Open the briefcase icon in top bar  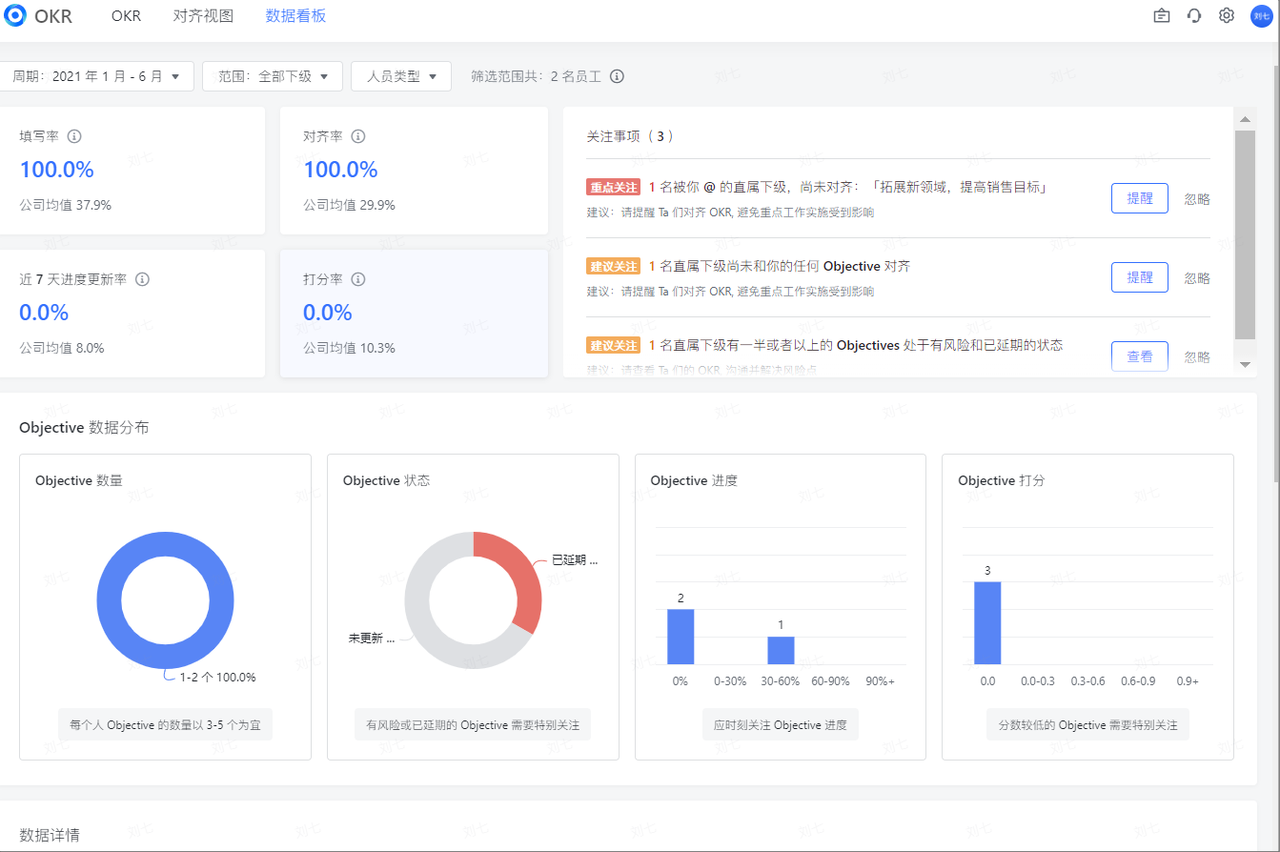tap(1161, 16)
